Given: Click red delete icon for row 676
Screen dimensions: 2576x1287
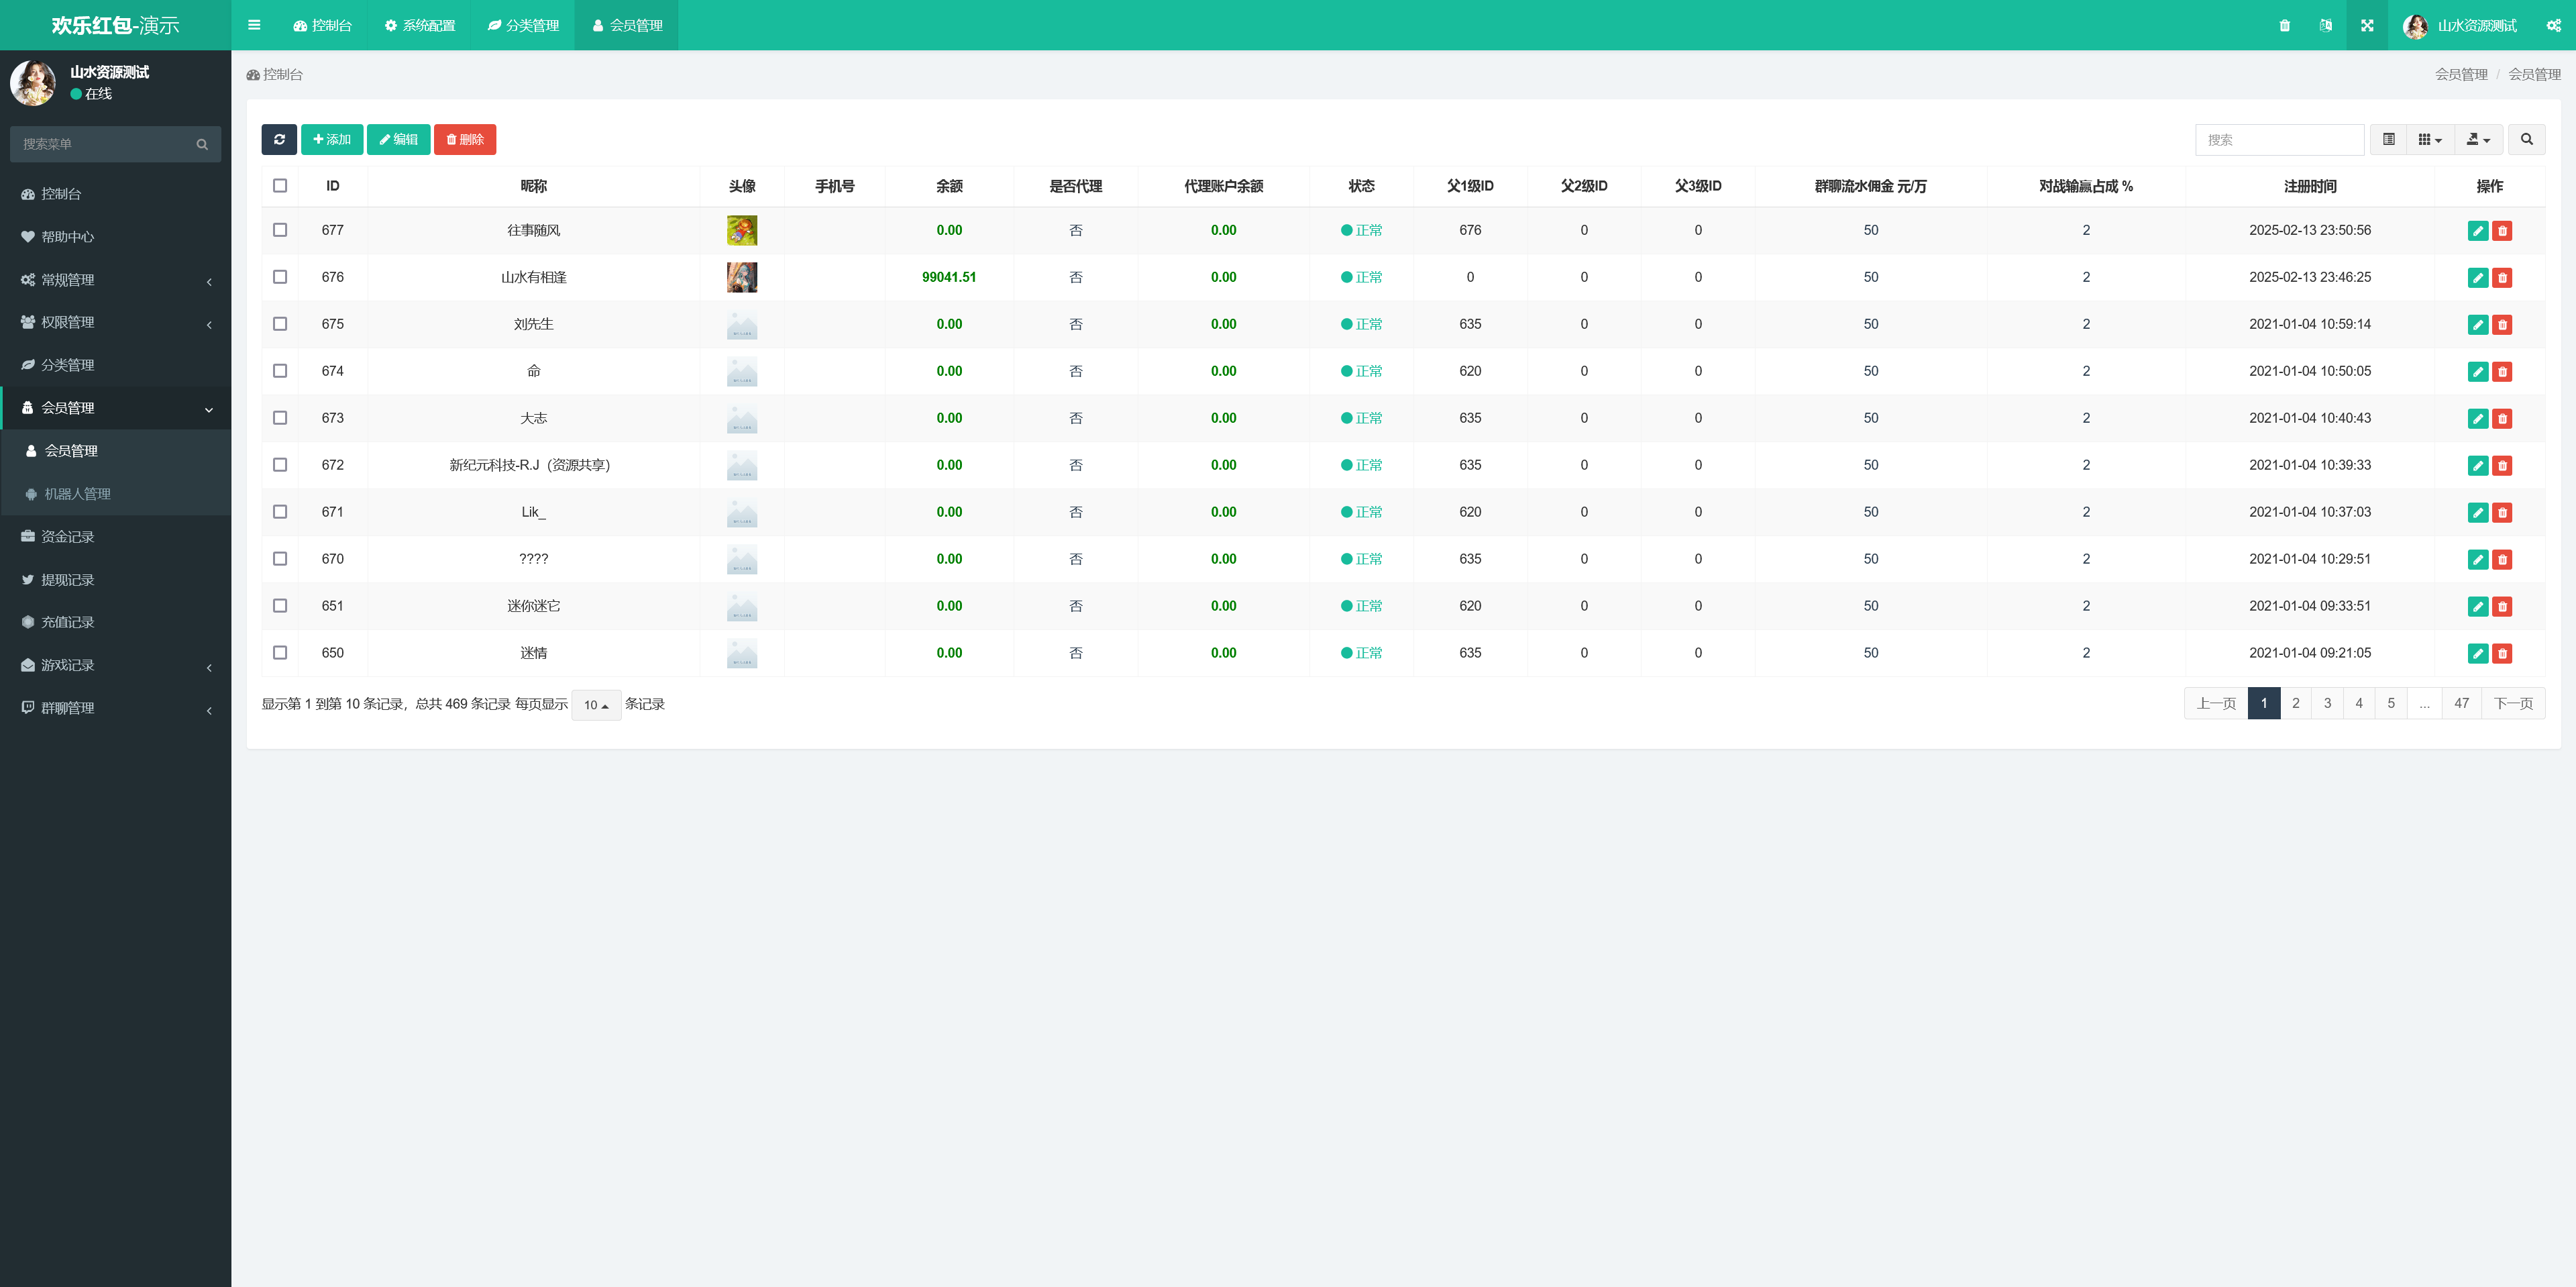Looking at the screenshot, I should (x=2502, y=278).
